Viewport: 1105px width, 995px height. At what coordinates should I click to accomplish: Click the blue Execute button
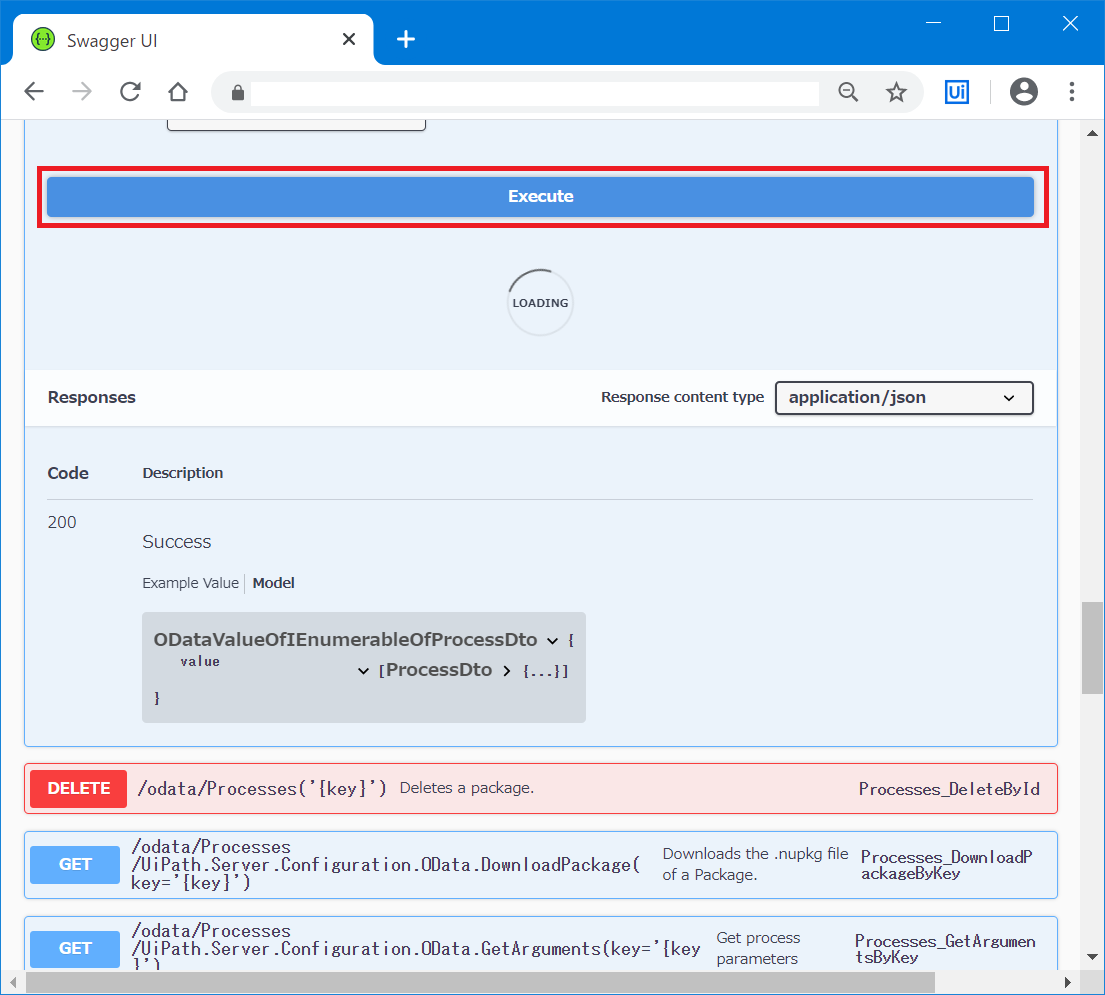click(x=540, y=197)
